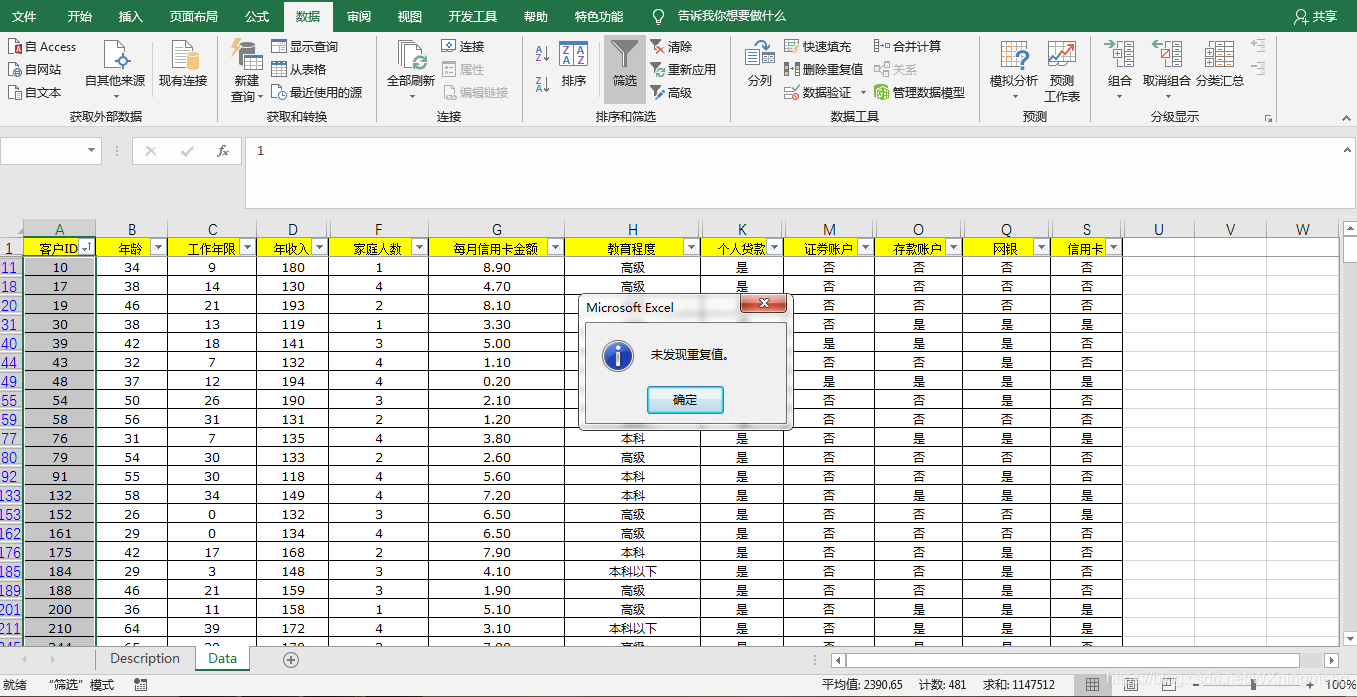This screenshot has height=697, width=1357.
Task: Import data from website (自网站)
Action: [x=36, y=70]
